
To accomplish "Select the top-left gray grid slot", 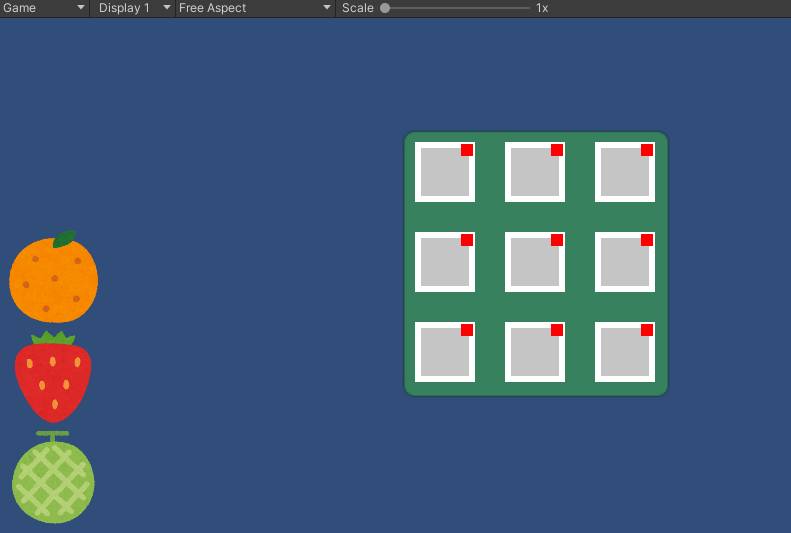I will pos(443,174).
